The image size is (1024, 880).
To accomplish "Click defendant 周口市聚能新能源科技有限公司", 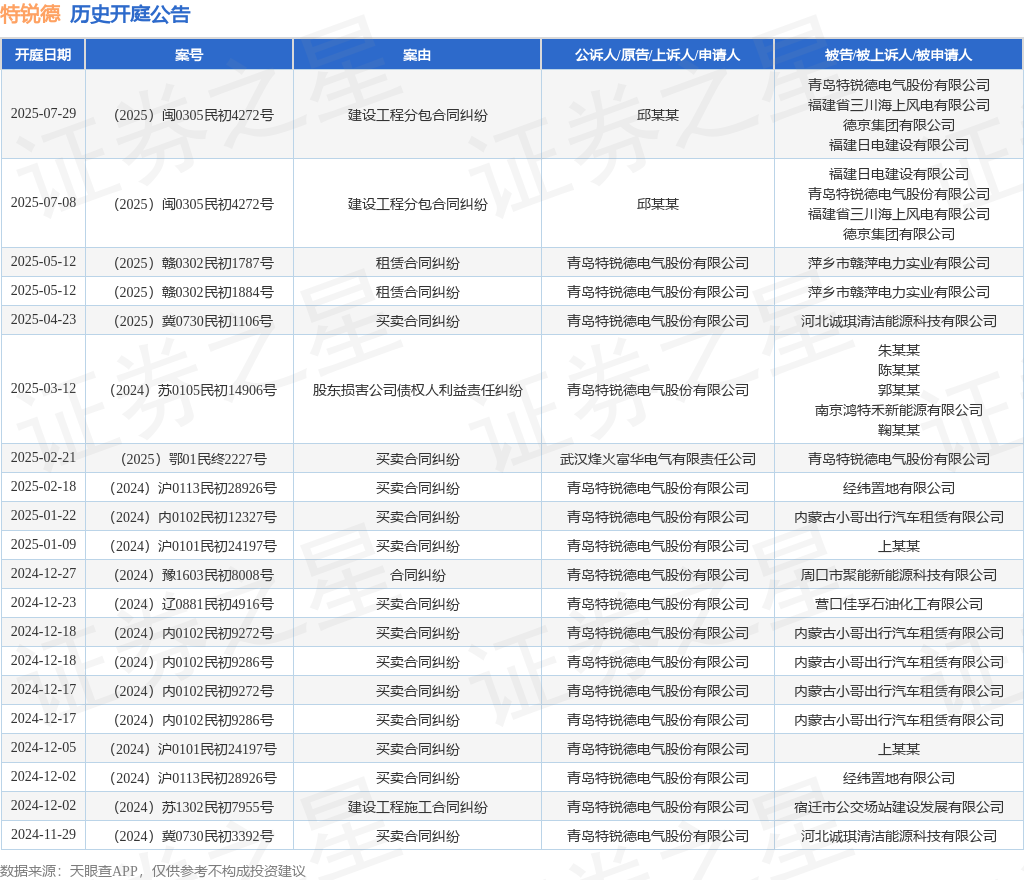I will [899, 575].
